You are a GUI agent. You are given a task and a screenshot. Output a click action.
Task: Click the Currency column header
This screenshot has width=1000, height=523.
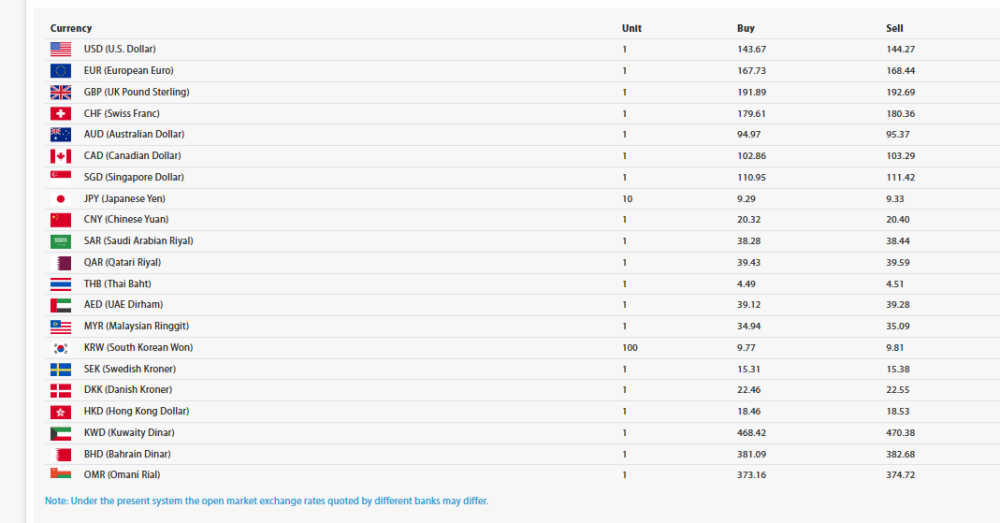[71, 29]
